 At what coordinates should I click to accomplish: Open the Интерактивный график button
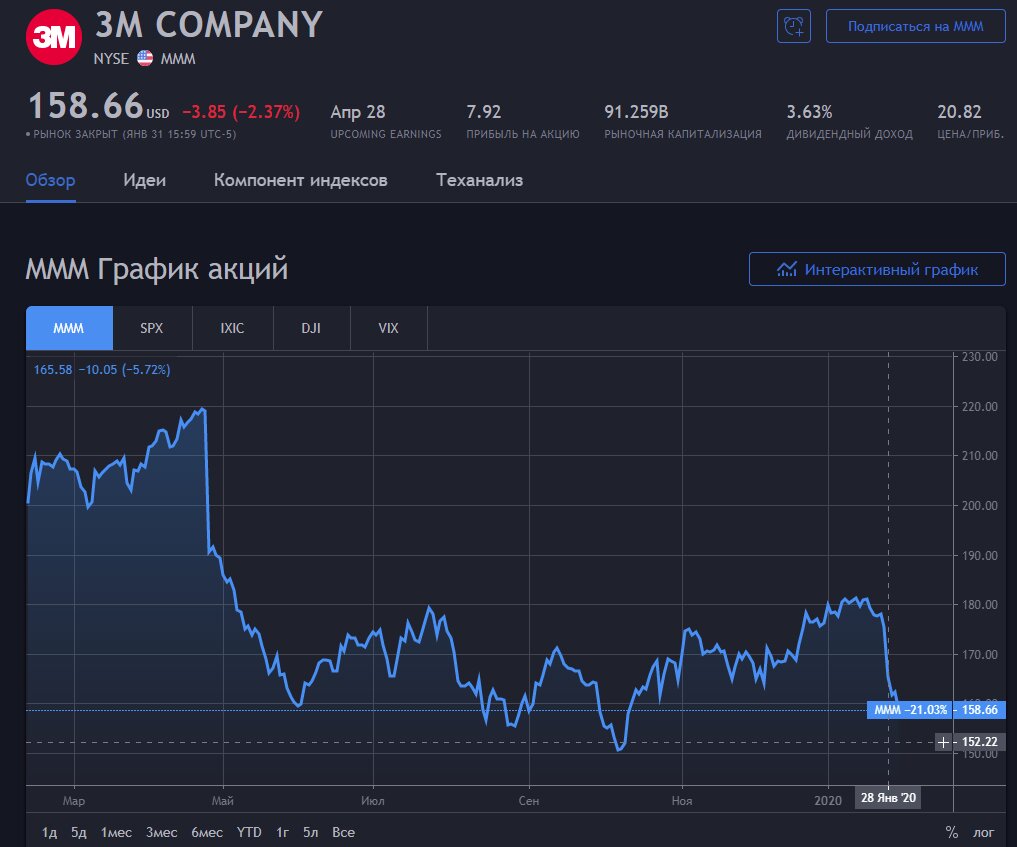tap(877, 269)
